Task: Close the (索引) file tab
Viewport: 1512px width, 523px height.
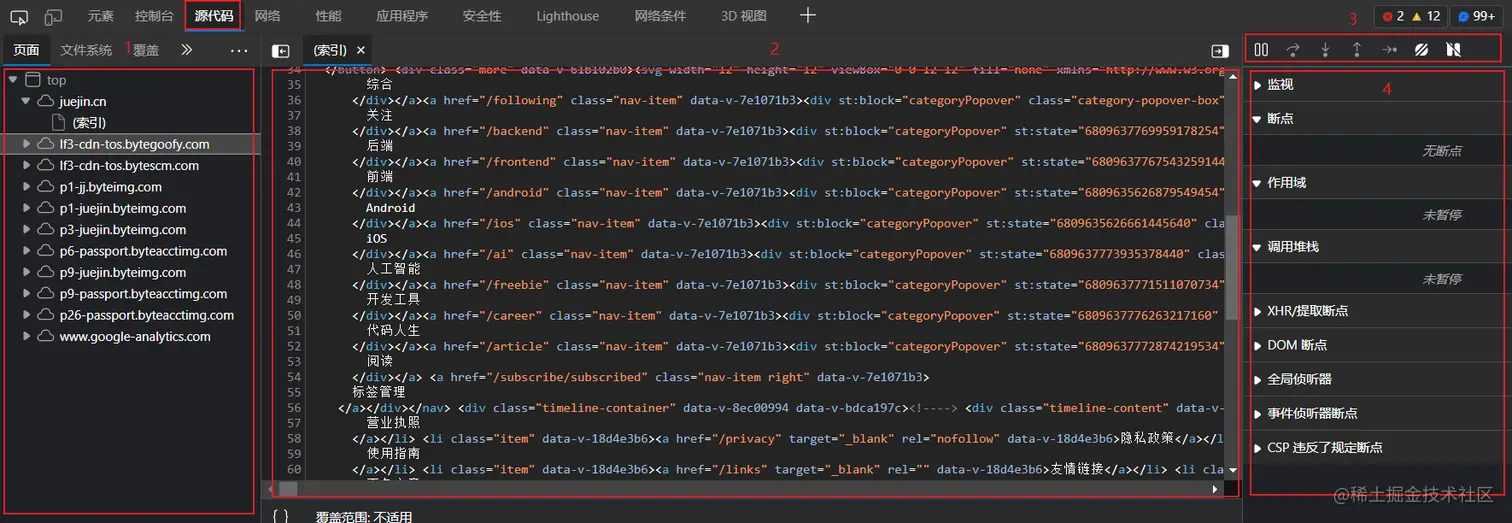Action: click(361, 50)
